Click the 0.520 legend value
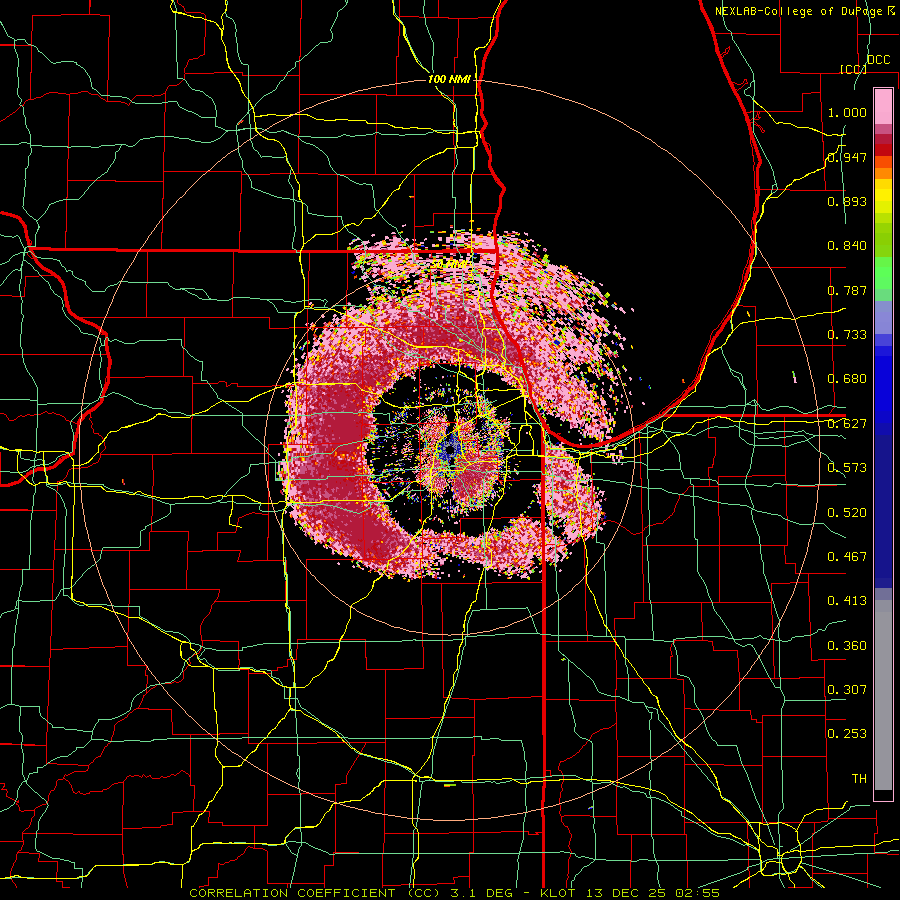 847,513
